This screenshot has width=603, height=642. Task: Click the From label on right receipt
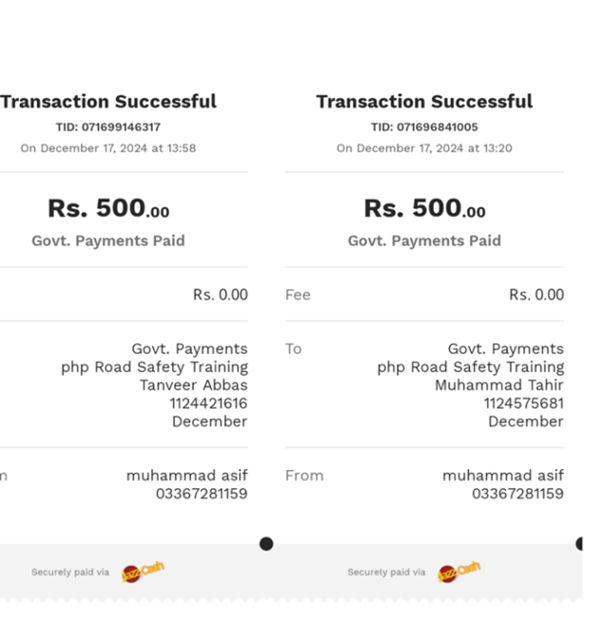click(304, 476)
